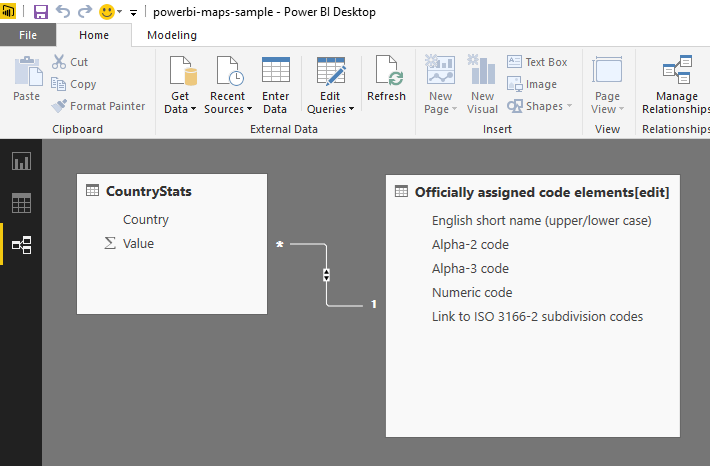This screenshot has width=710, height=466.
Task: Select the Numeric code field
Action: pos(472,293)
